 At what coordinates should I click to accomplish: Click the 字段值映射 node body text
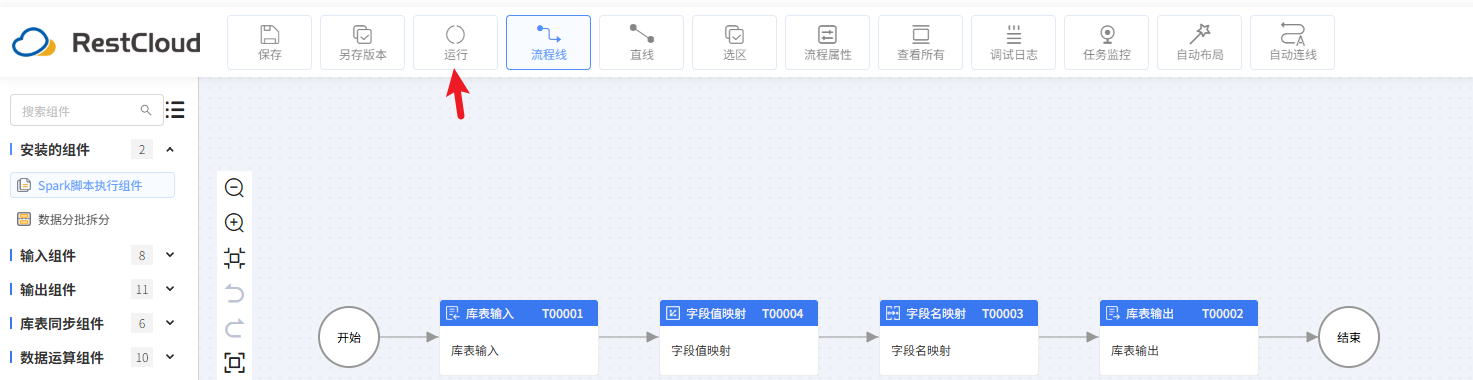click(x=701, y=351)
